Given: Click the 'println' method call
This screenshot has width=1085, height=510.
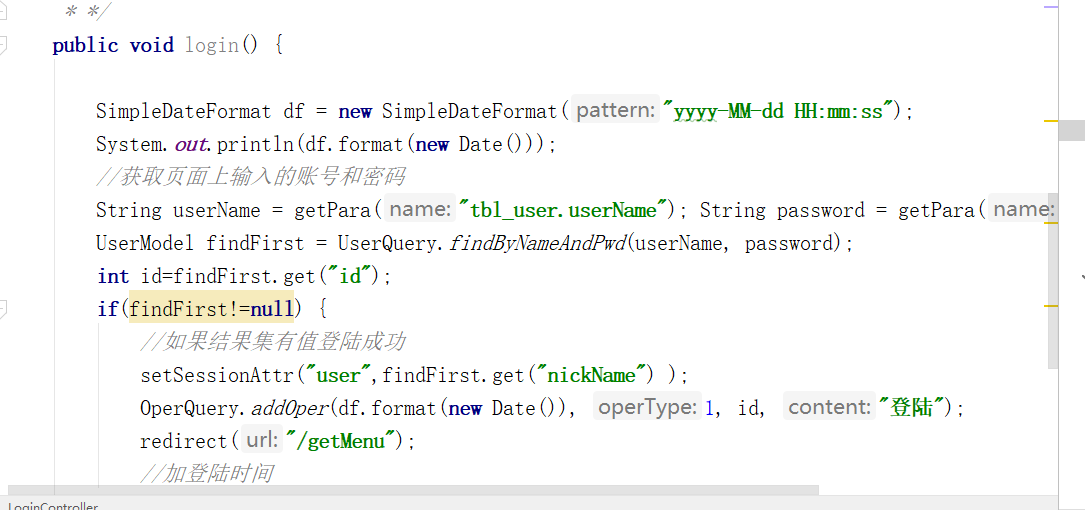Looking at the screenshot, I should (257, 145).
